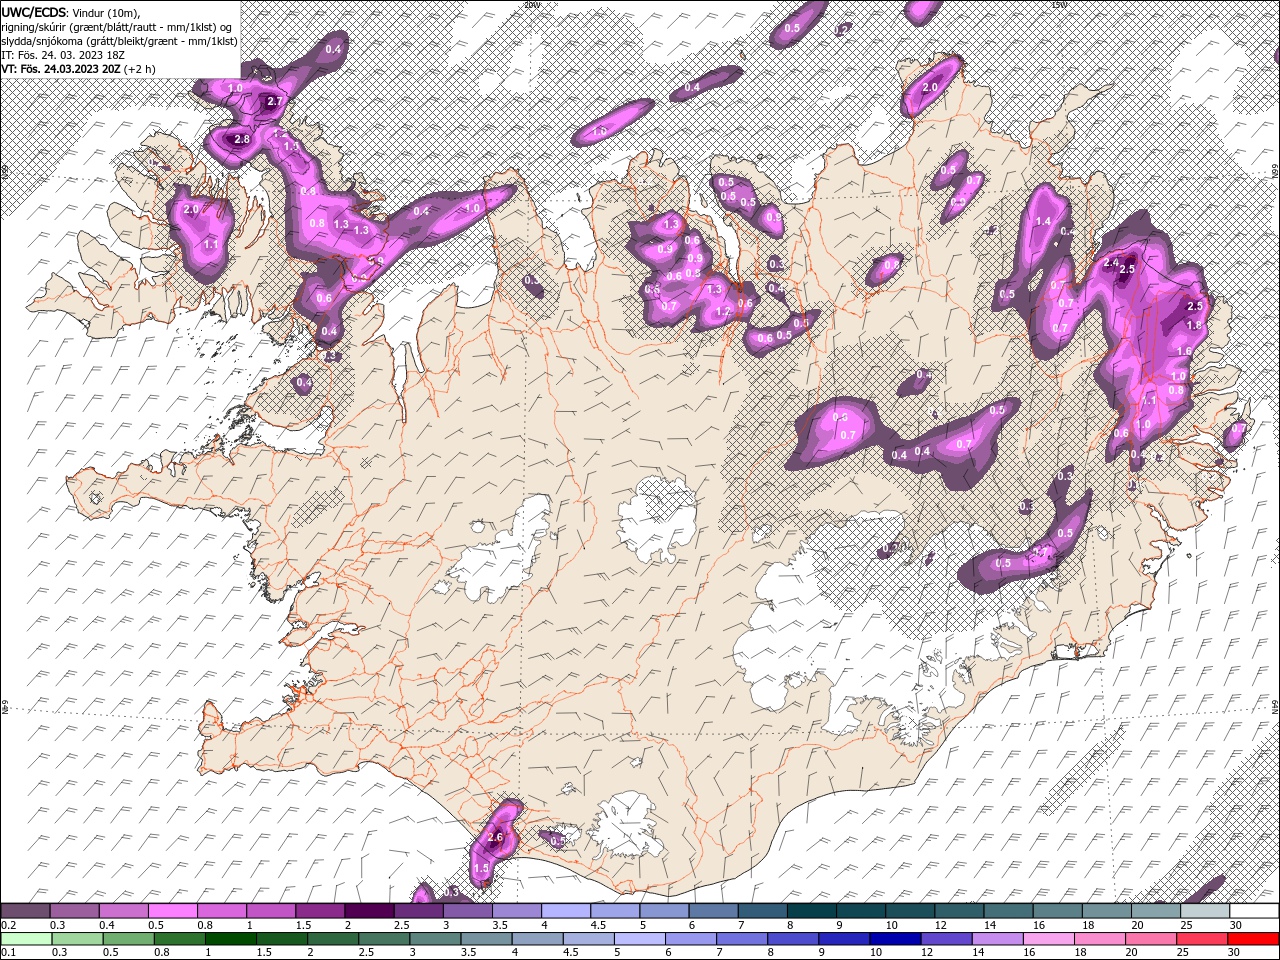Click the white swatch labeled 30 in purple legend
The height and width of the screenshot is (960, 1280).
click(1253, 911)
